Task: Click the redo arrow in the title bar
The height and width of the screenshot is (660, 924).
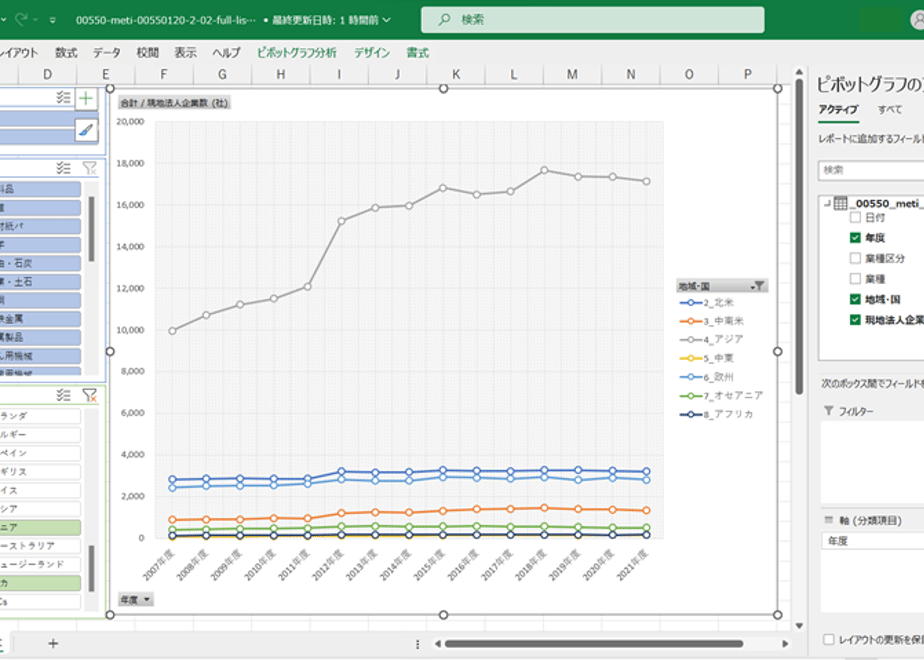Action: pyautogui.click(x=21, y=19)
